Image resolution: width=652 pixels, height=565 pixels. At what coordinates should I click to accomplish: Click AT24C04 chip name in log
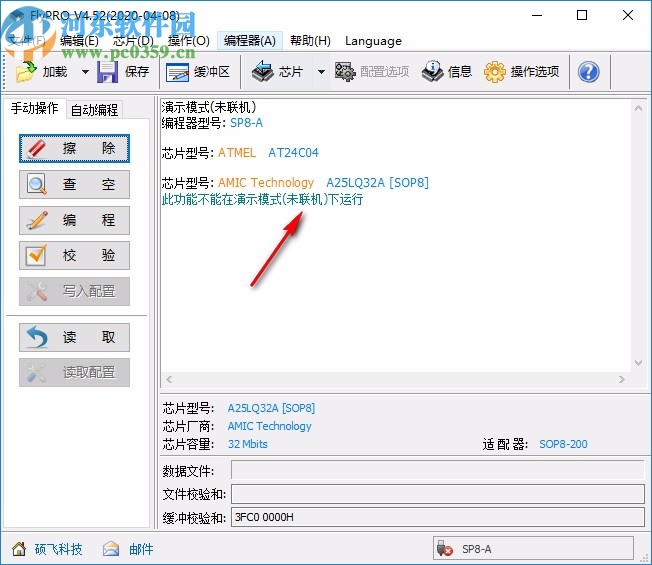coord(293,153)
